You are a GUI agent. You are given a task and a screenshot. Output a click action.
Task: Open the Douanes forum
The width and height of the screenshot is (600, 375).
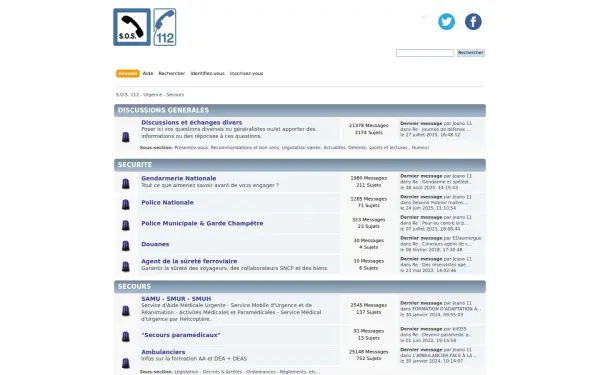pos(155,244)
